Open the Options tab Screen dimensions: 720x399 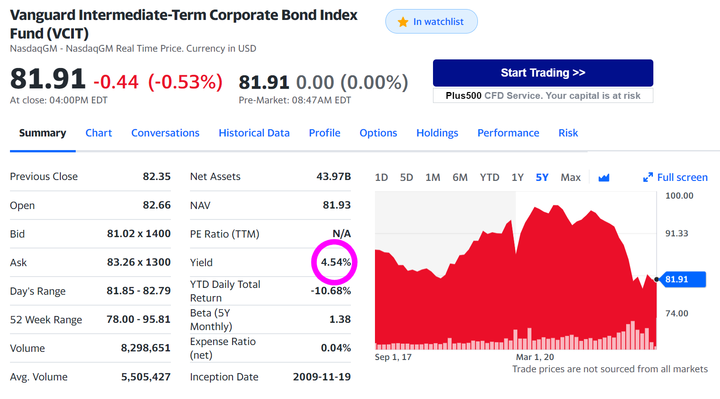(x=378, y=133)
